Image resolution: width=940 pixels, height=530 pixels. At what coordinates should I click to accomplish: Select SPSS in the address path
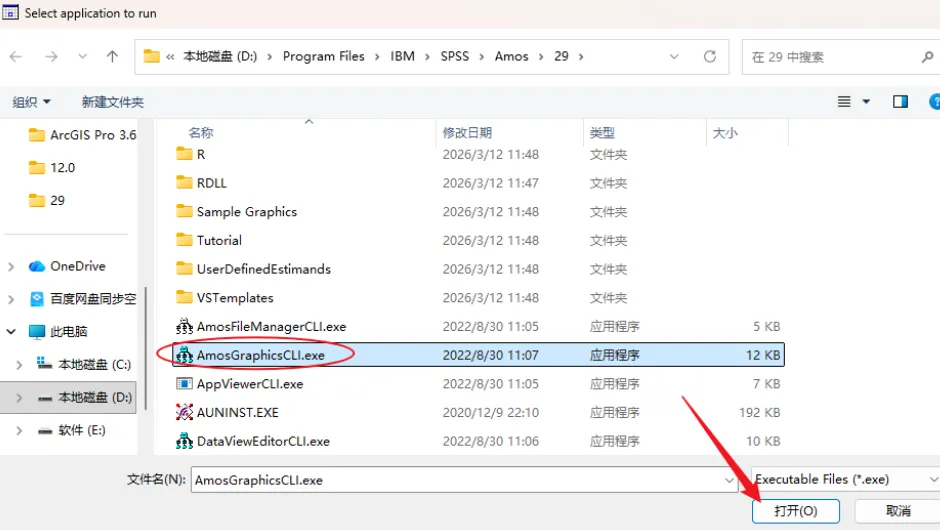point(454,56)
